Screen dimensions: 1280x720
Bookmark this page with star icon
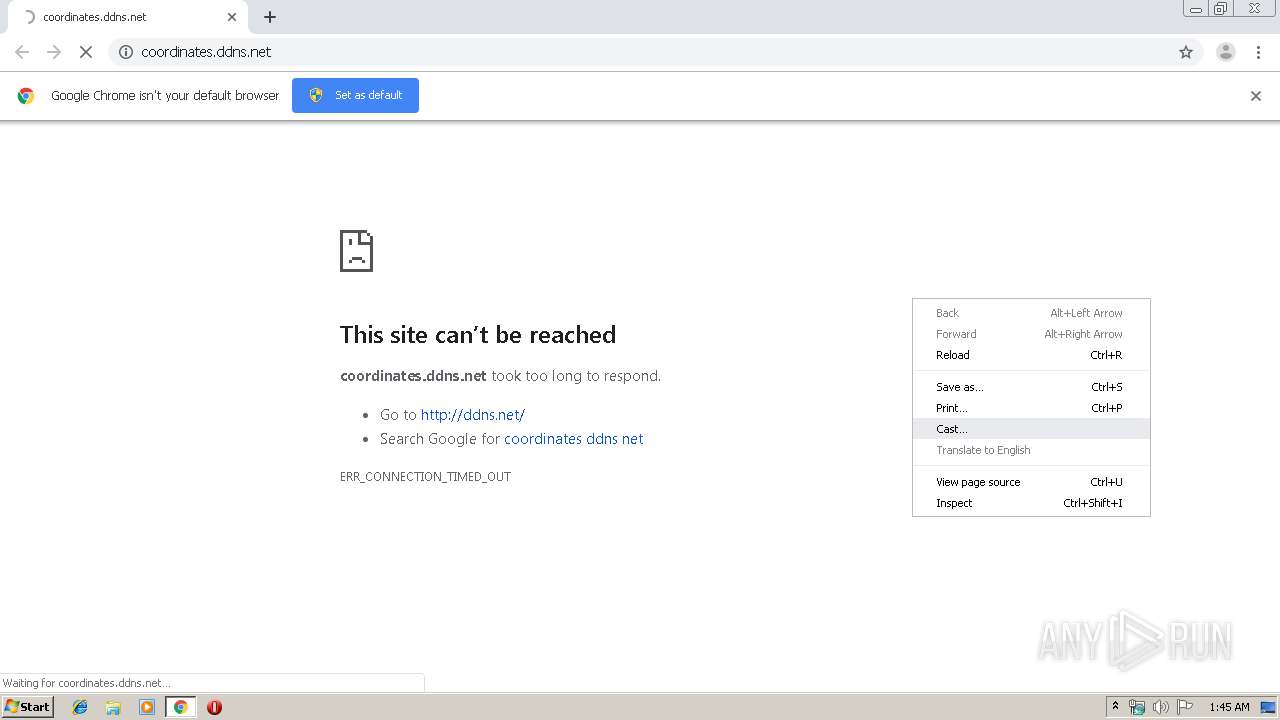[1186, 52]
